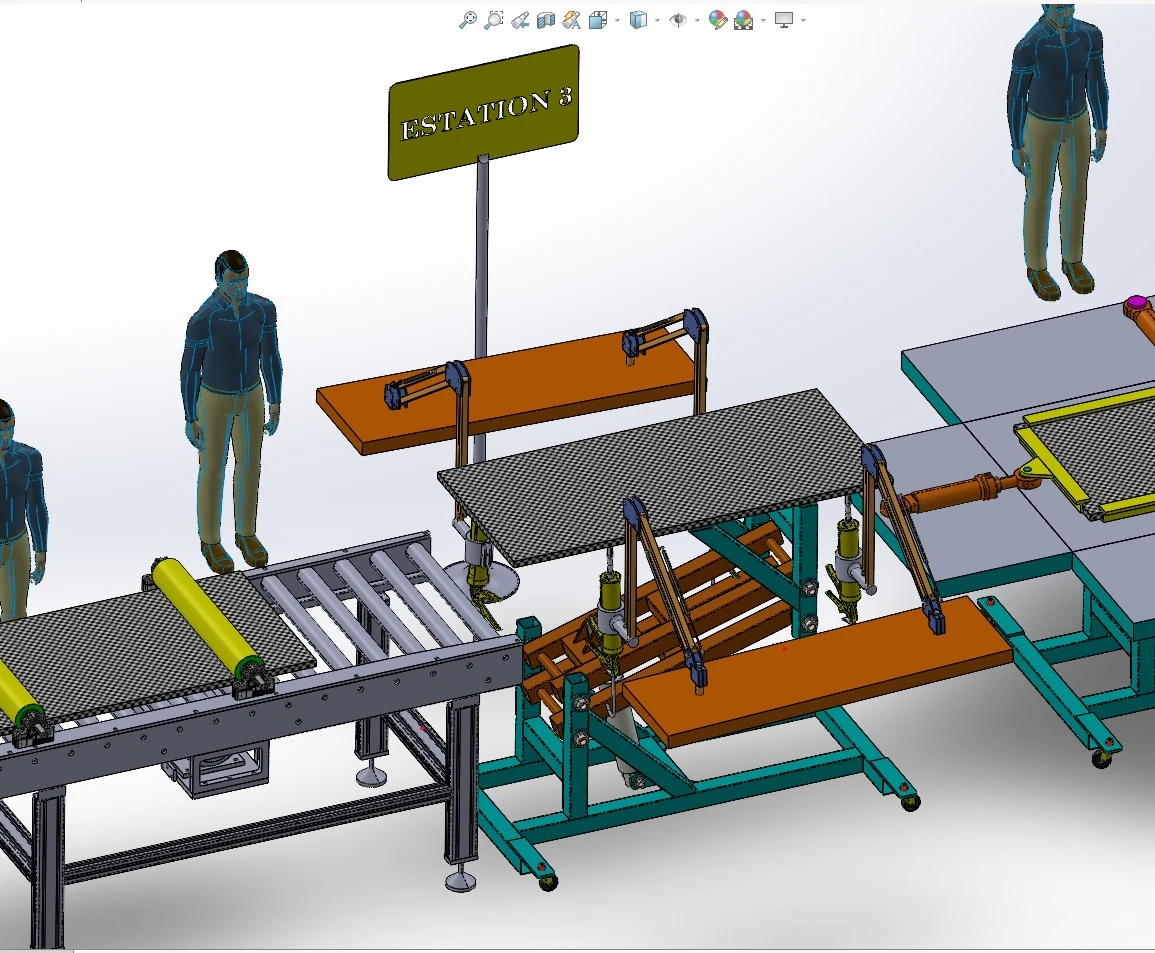Open the Edit Appearance tool
The height and width of the screenshot is (953, 1155).
(x=717, y=20)
